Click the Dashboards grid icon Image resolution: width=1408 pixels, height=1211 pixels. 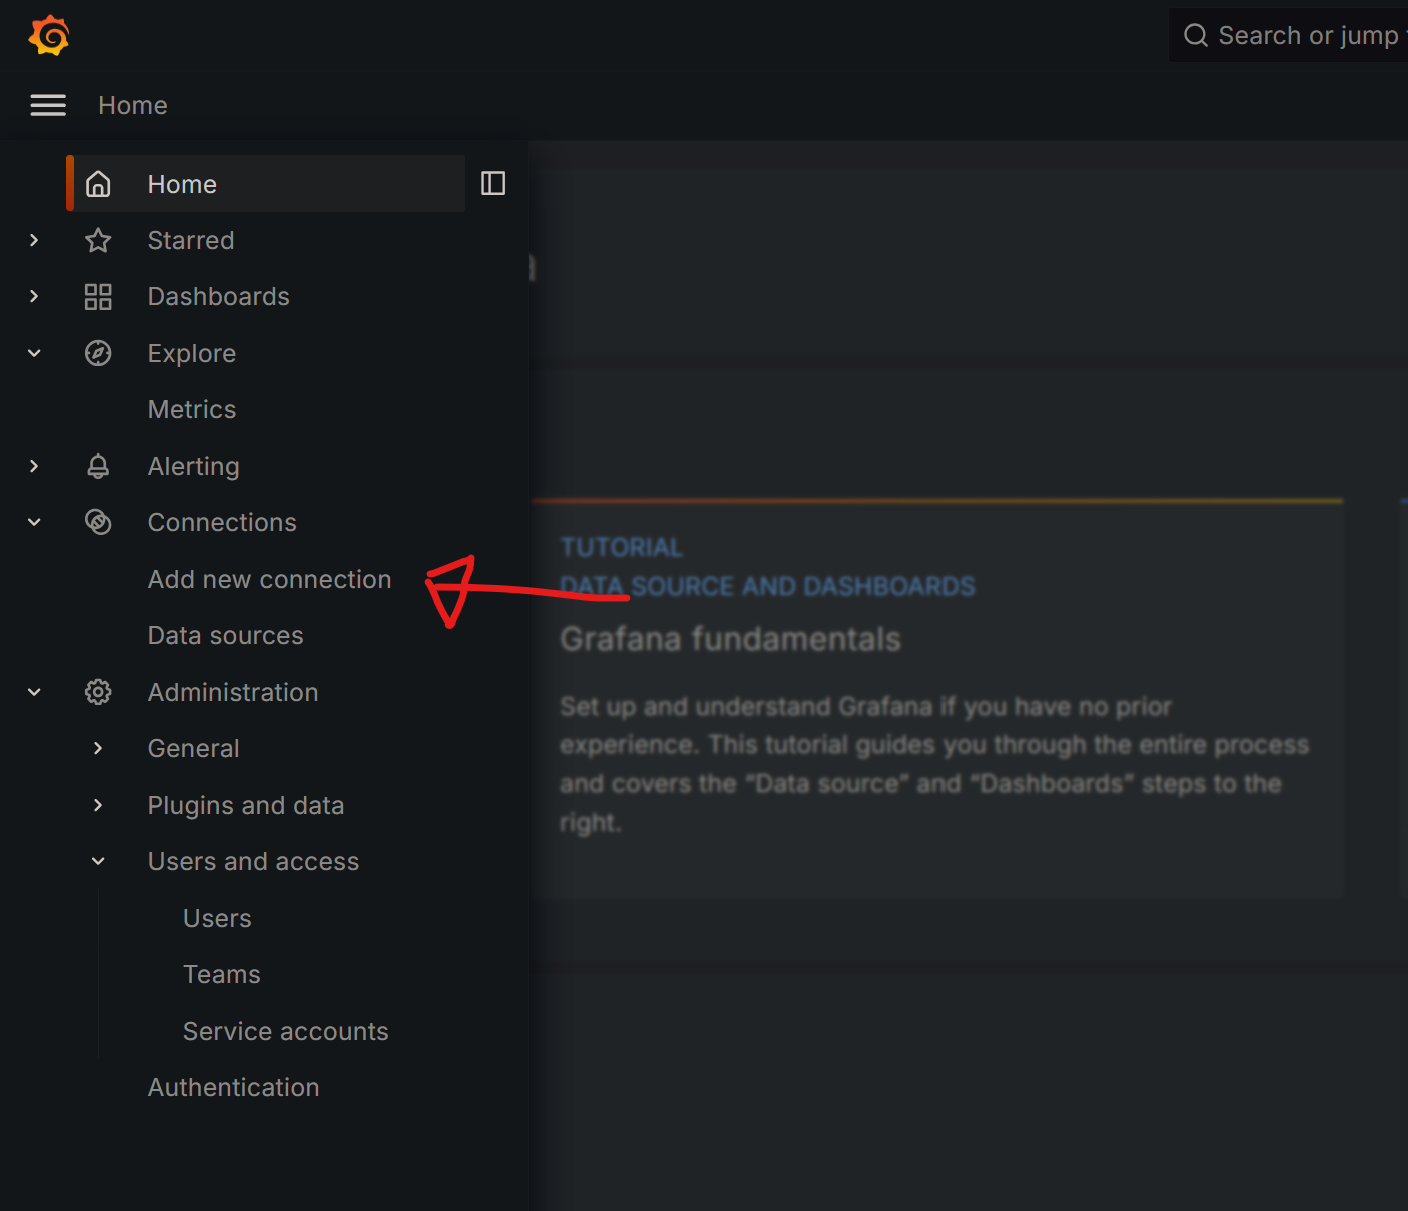click(97, 296)
